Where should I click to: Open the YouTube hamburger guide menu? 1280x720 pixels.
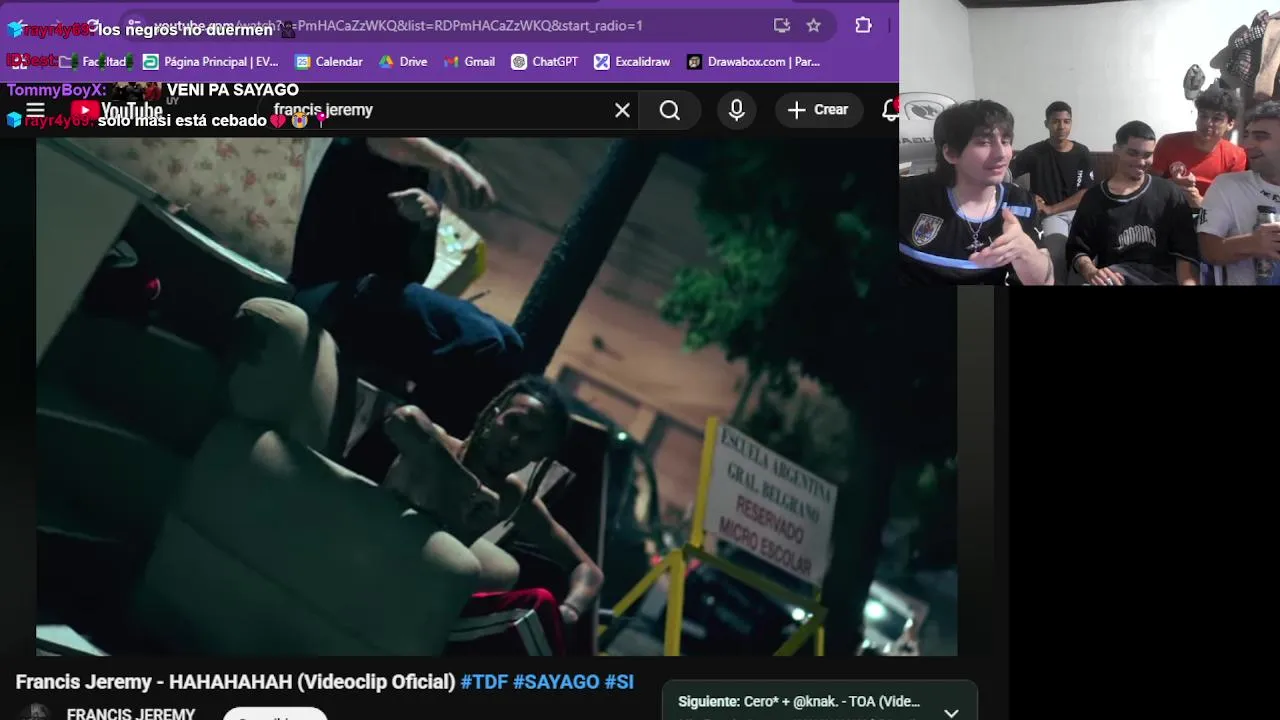[x=35, y=110]
